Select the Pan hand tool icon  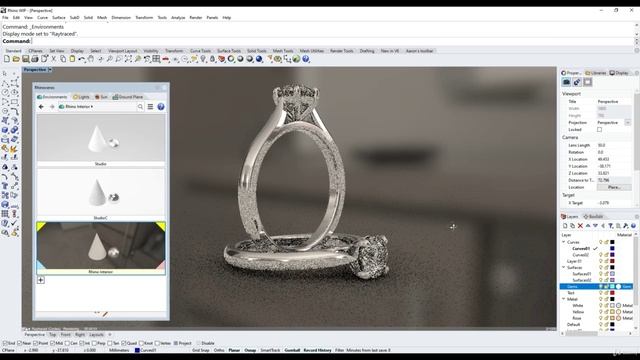point(91,59)
